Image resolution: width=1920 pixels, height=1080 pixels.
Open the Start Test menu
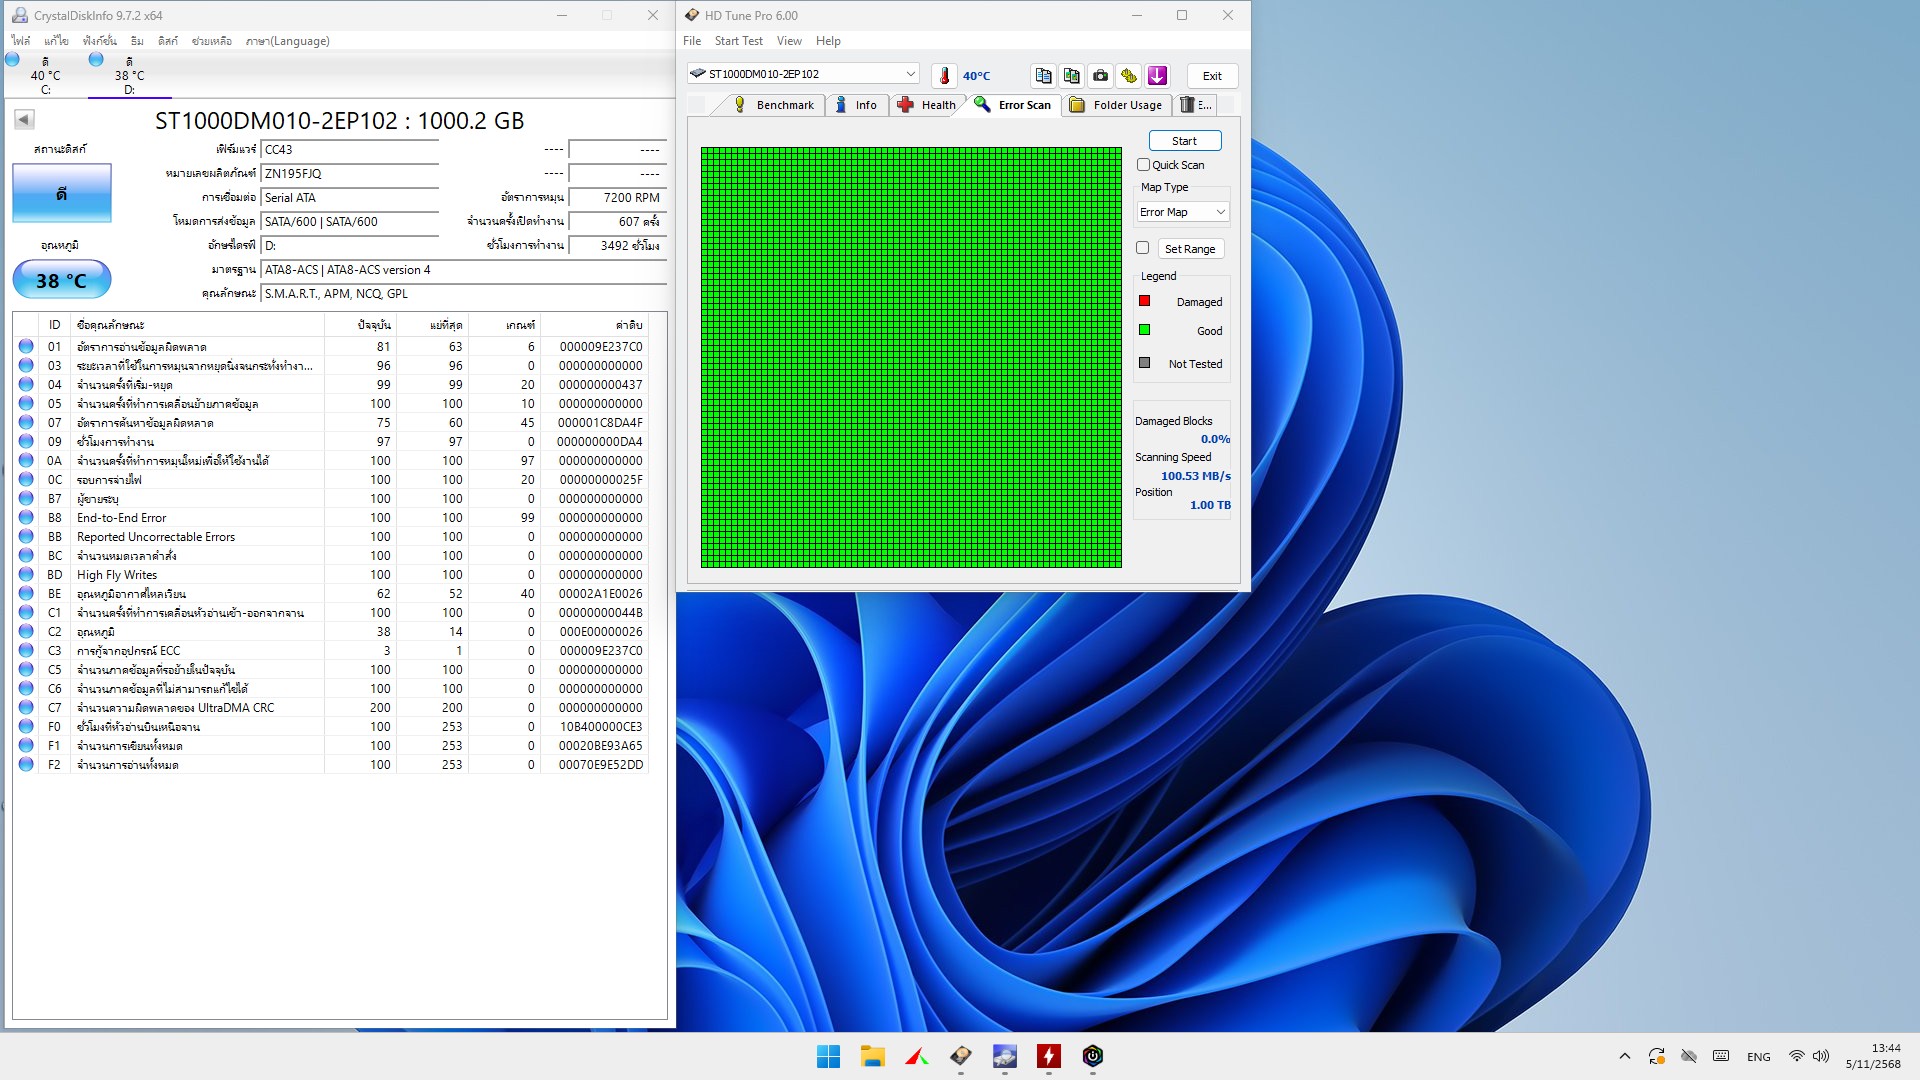coord(738,41)
